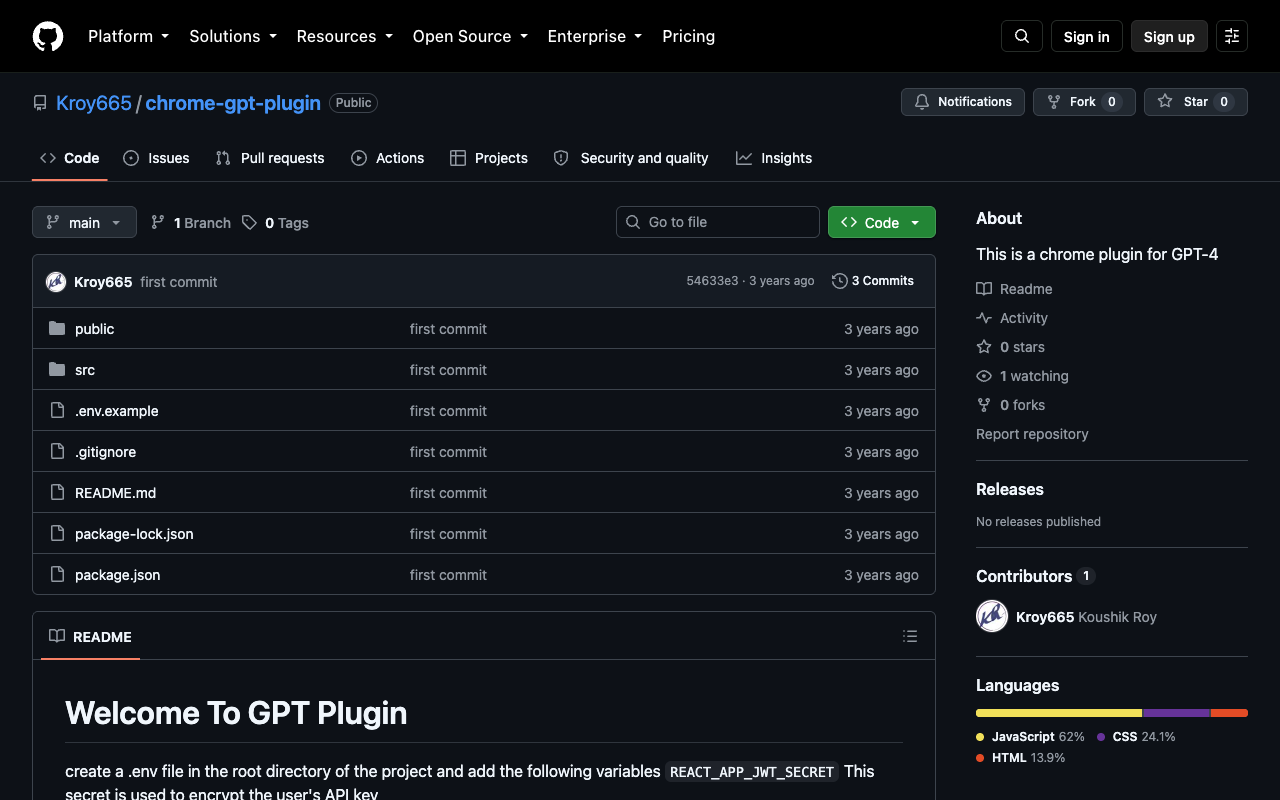
Task: Click the 0 Tags link
Action: click(275, 223)
